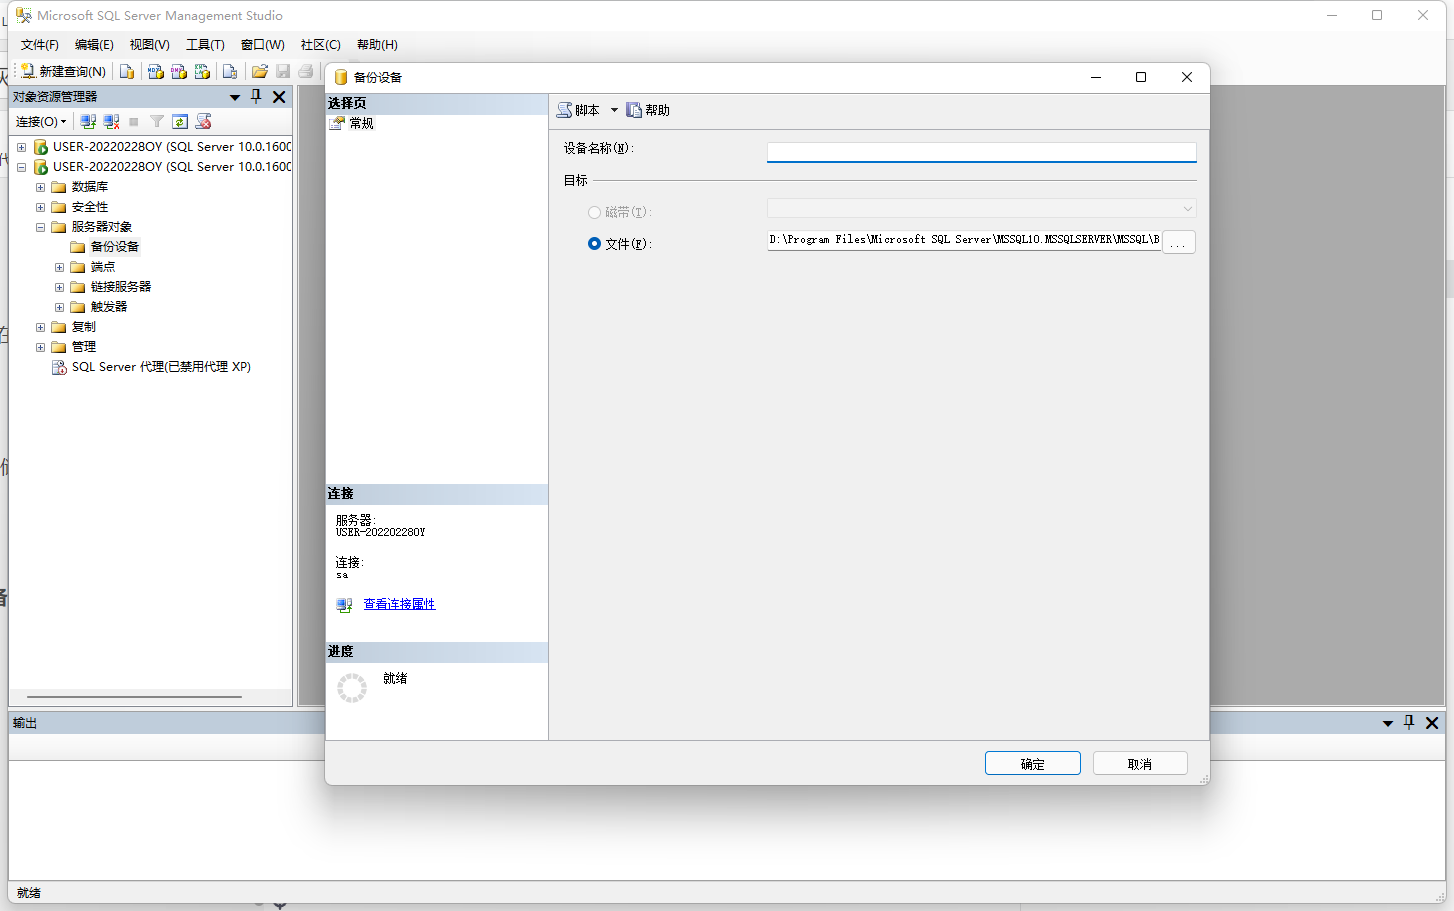
Task: Click the connection properties computer icon
Action: tap(345, 605)
